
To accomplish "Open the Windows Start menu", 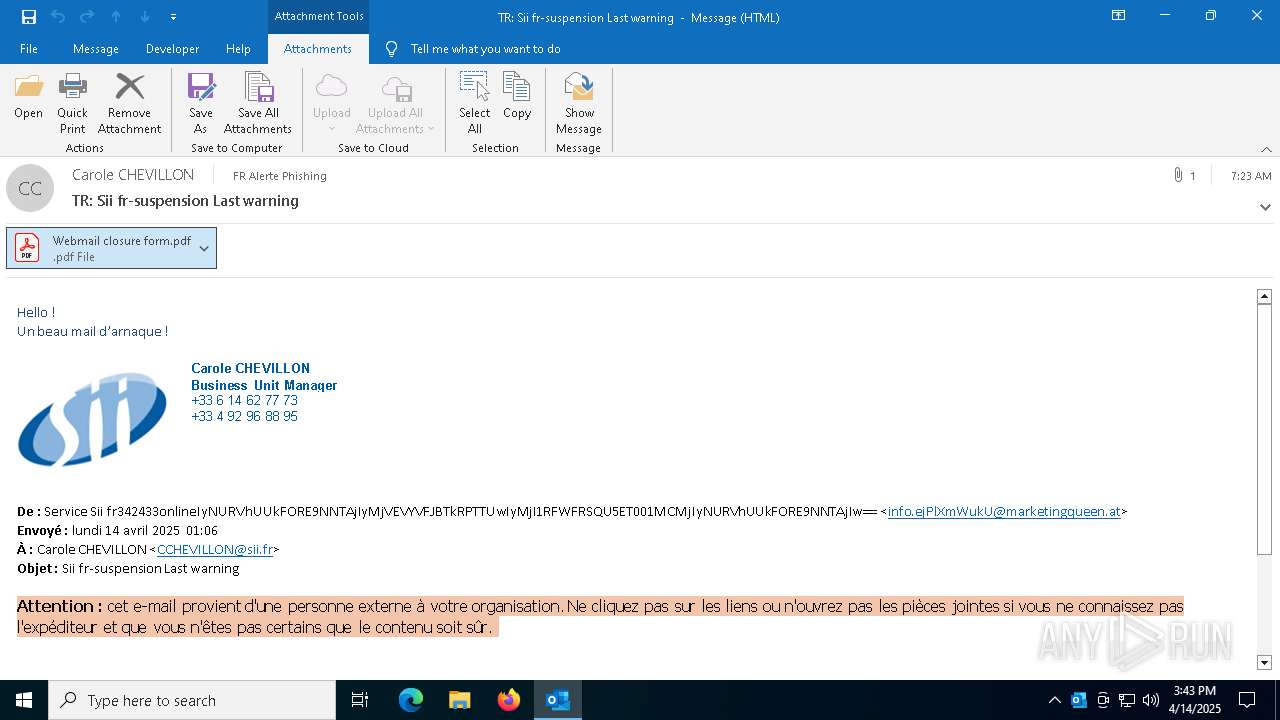I will (x=24, y=700).
